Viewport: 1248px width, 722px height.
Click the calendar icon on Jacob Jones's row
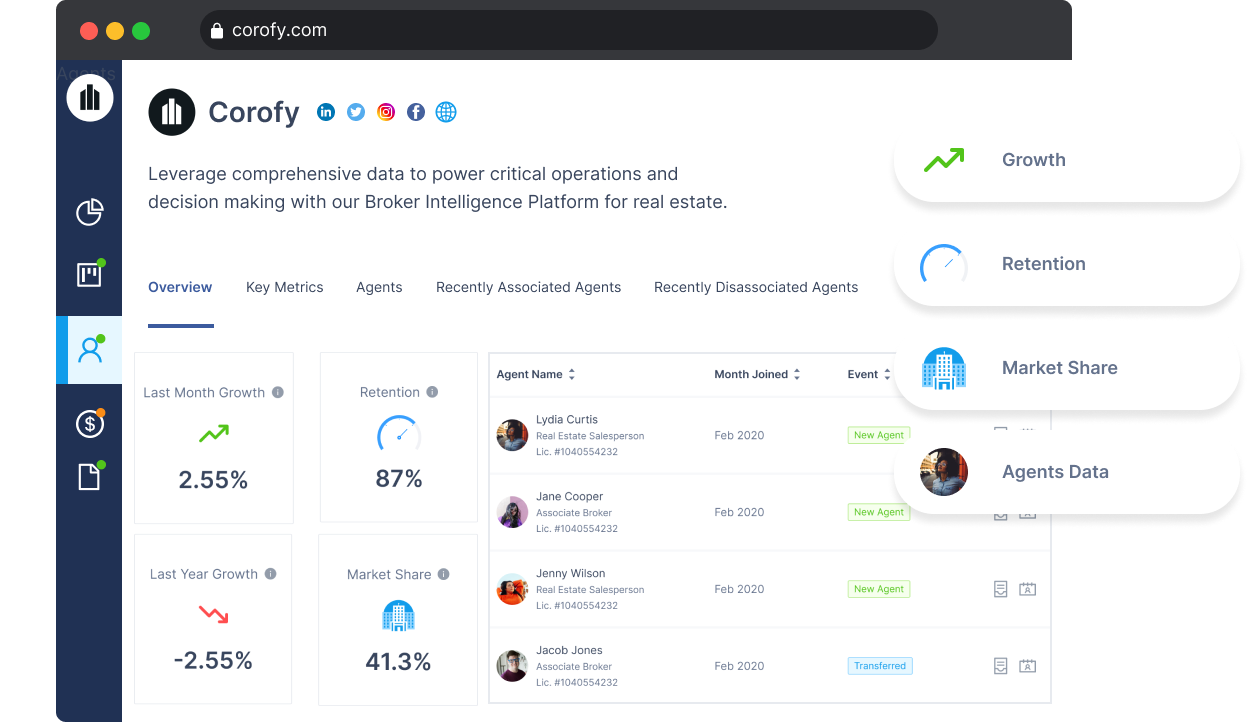pos(1027,665)
